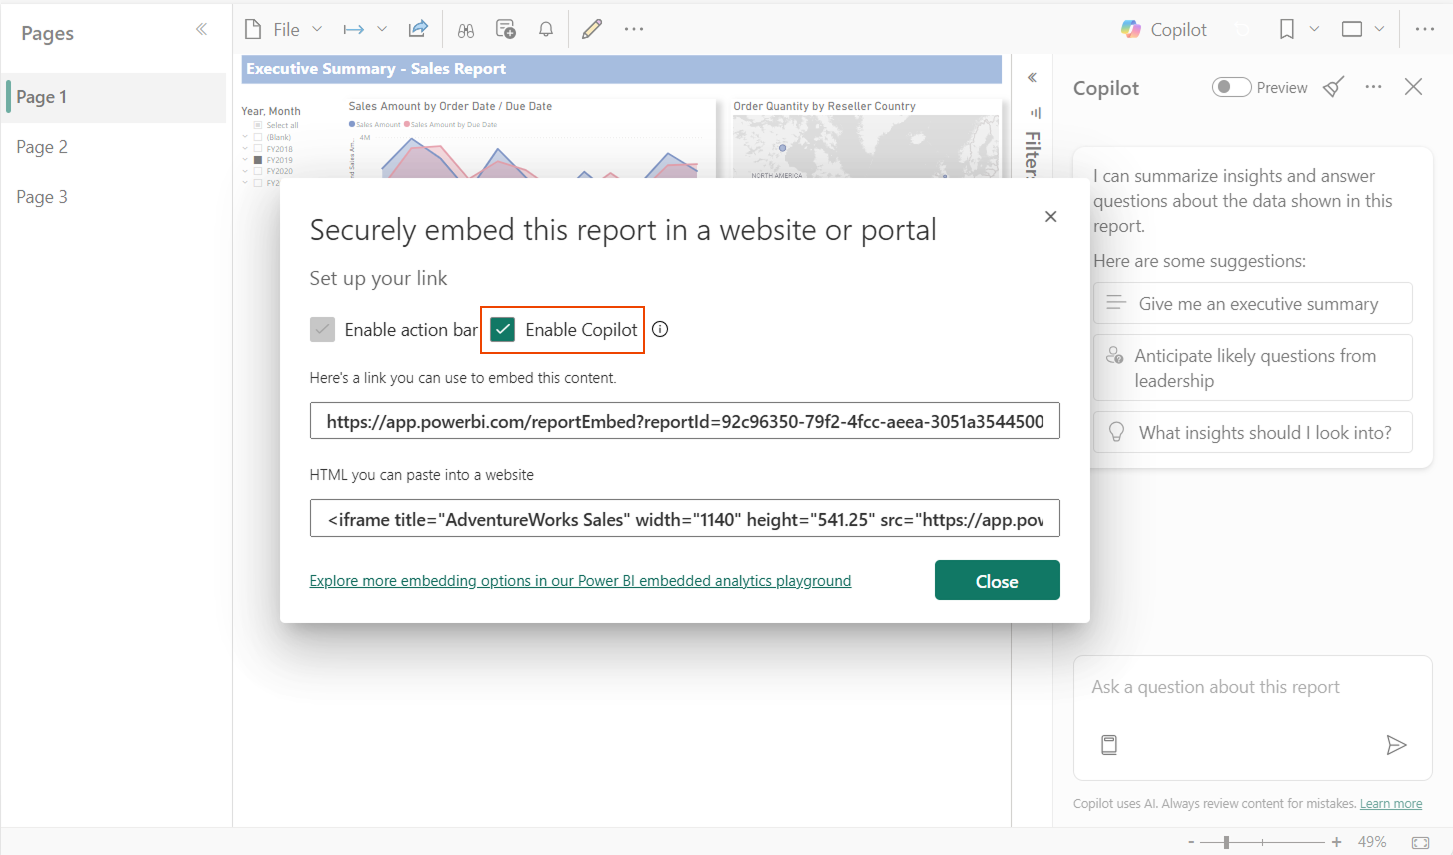Adjust the zoom slider handle
This screenshot has height=855, width=1453.
pyautogui.click(x=1226, y=842)
